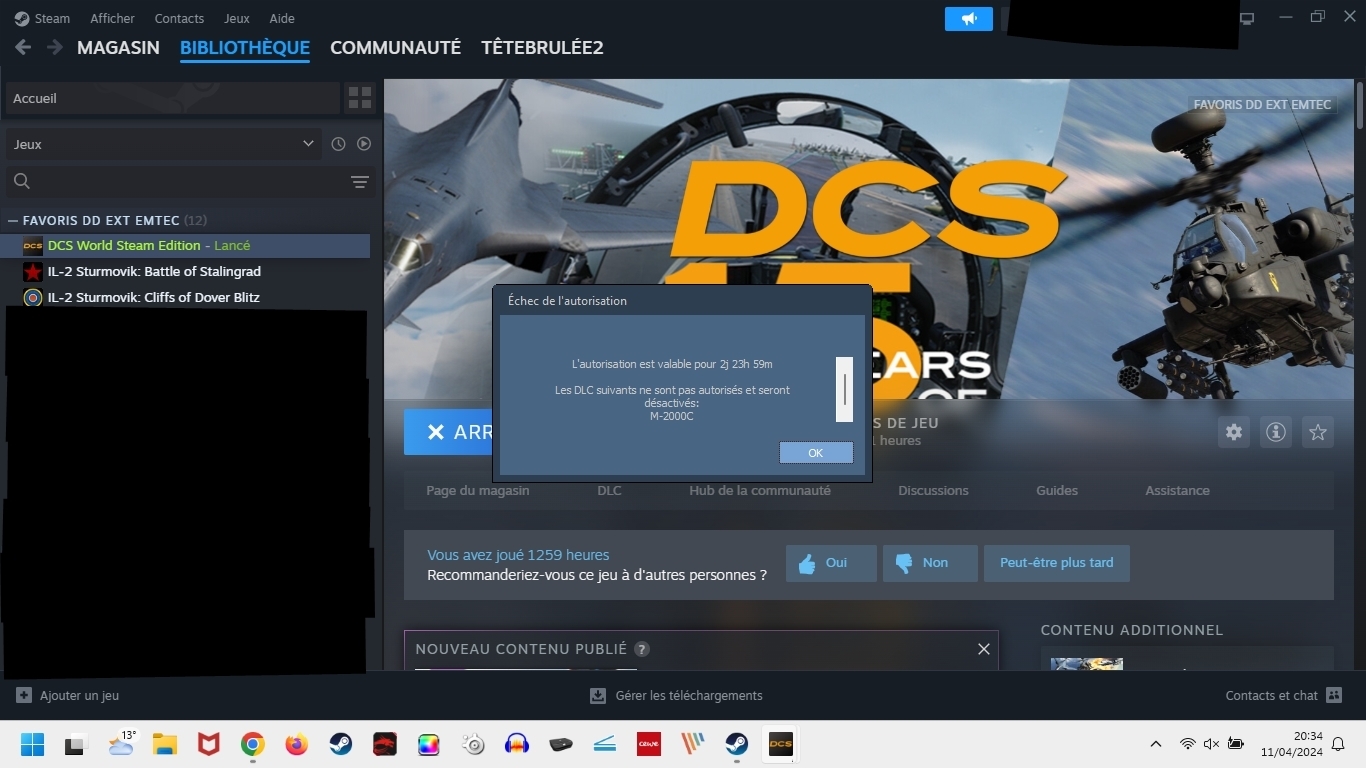The image size is (1366, 768).
Task: Open Task View on the taskbar
Action: pos(76,744)
